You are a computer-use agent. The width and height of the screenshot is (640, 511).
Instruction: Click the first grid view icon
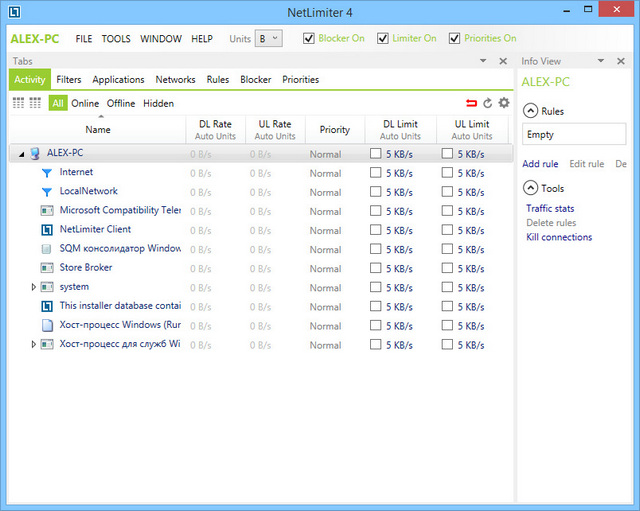18,103
